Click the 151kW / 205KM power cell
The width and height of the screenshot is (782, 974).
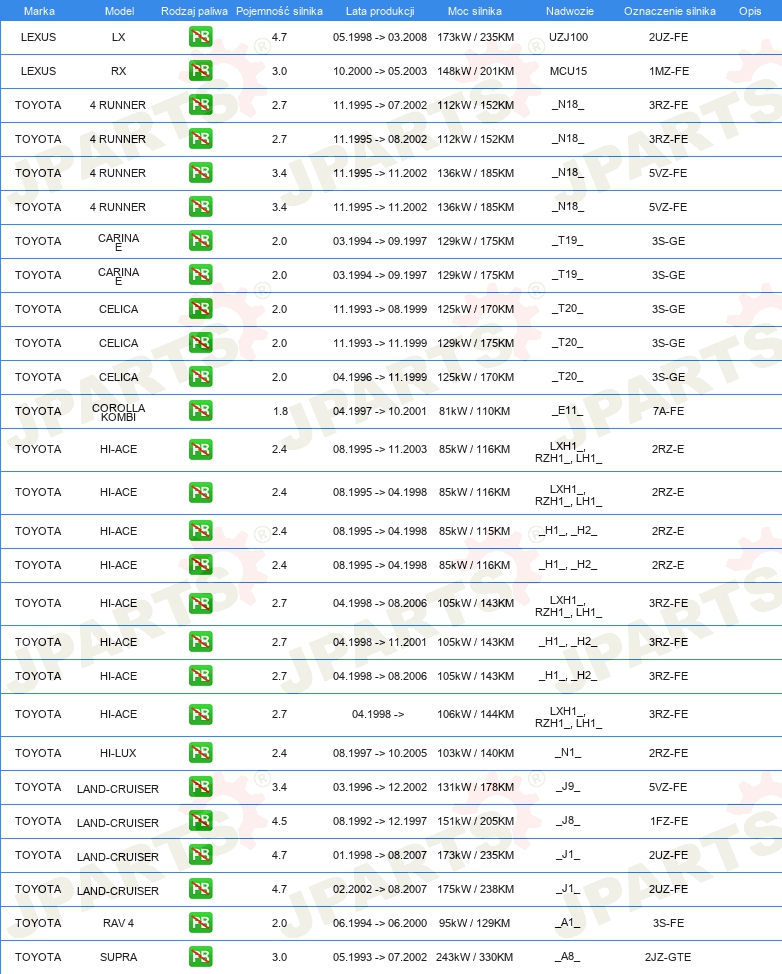tap(475, 821)
